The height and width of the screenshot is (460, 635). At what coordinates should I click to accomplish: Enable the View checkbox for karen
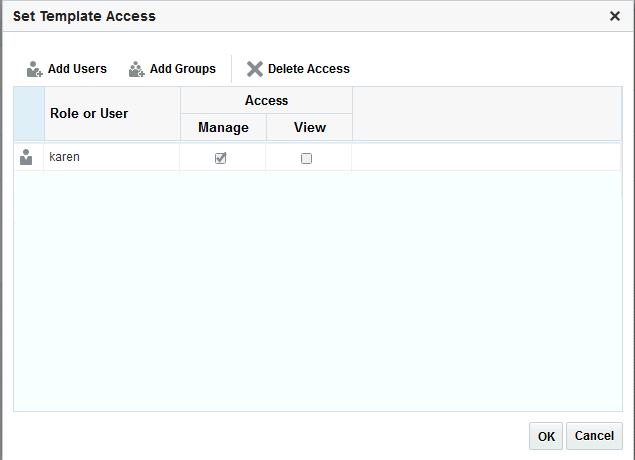point(307,158)
